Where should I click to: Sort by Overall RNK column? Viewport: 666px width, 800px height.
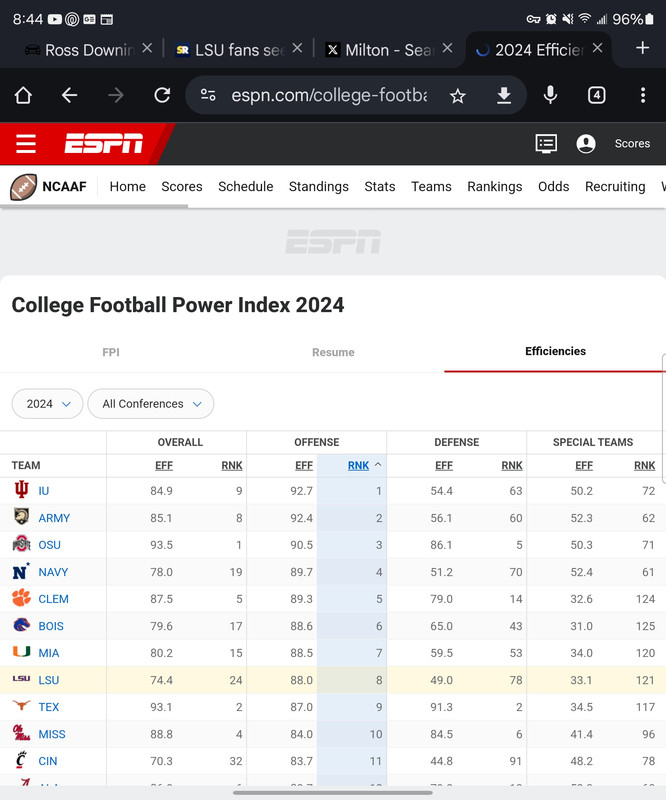click(x=232, y=465)
